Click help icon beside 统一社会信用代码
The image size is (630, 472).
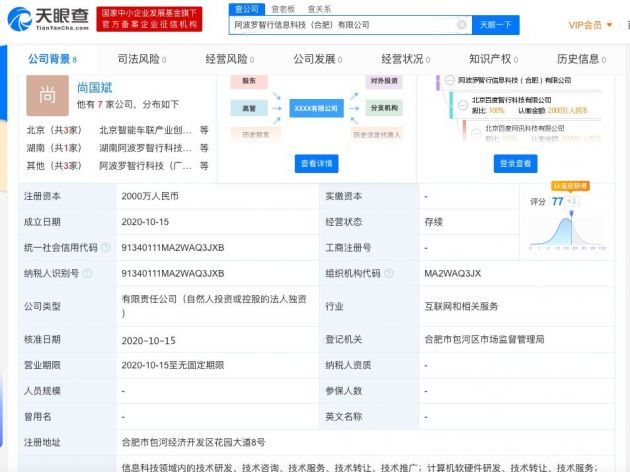pyautogui.click(x=106, y=247)
